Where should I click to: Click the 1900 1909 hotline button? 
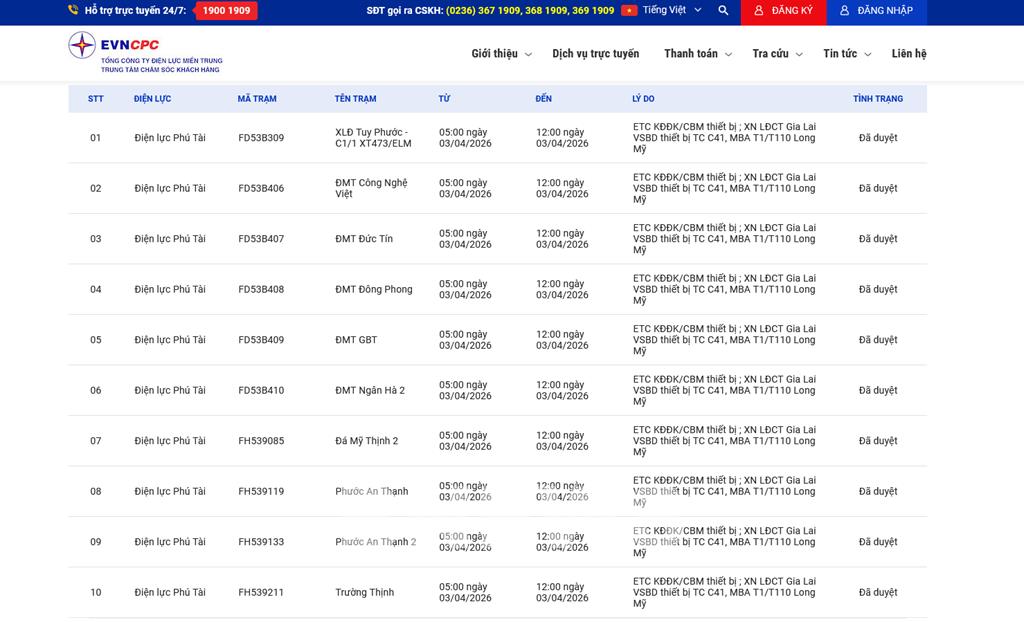tap(225, 11)
